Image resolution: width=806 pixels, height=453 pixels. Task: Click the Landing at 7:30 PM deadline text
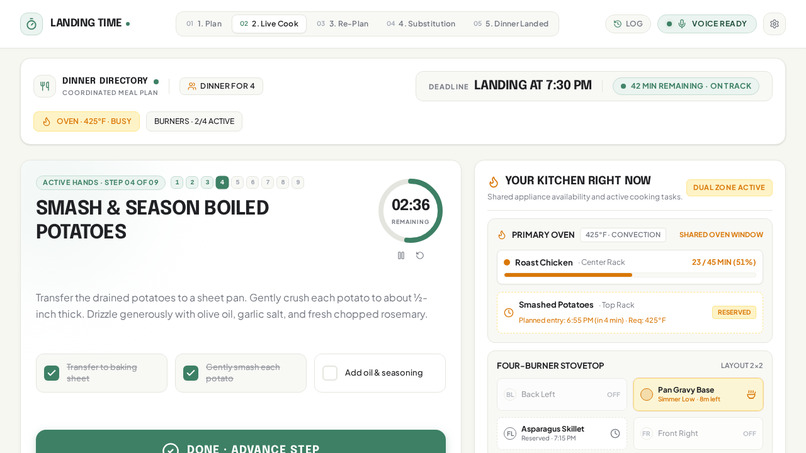[533, 85]
